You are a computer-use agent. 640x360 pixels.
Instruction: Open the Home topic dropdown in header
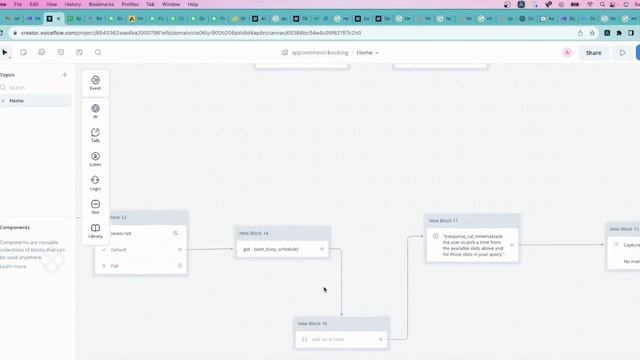[367, 53]
